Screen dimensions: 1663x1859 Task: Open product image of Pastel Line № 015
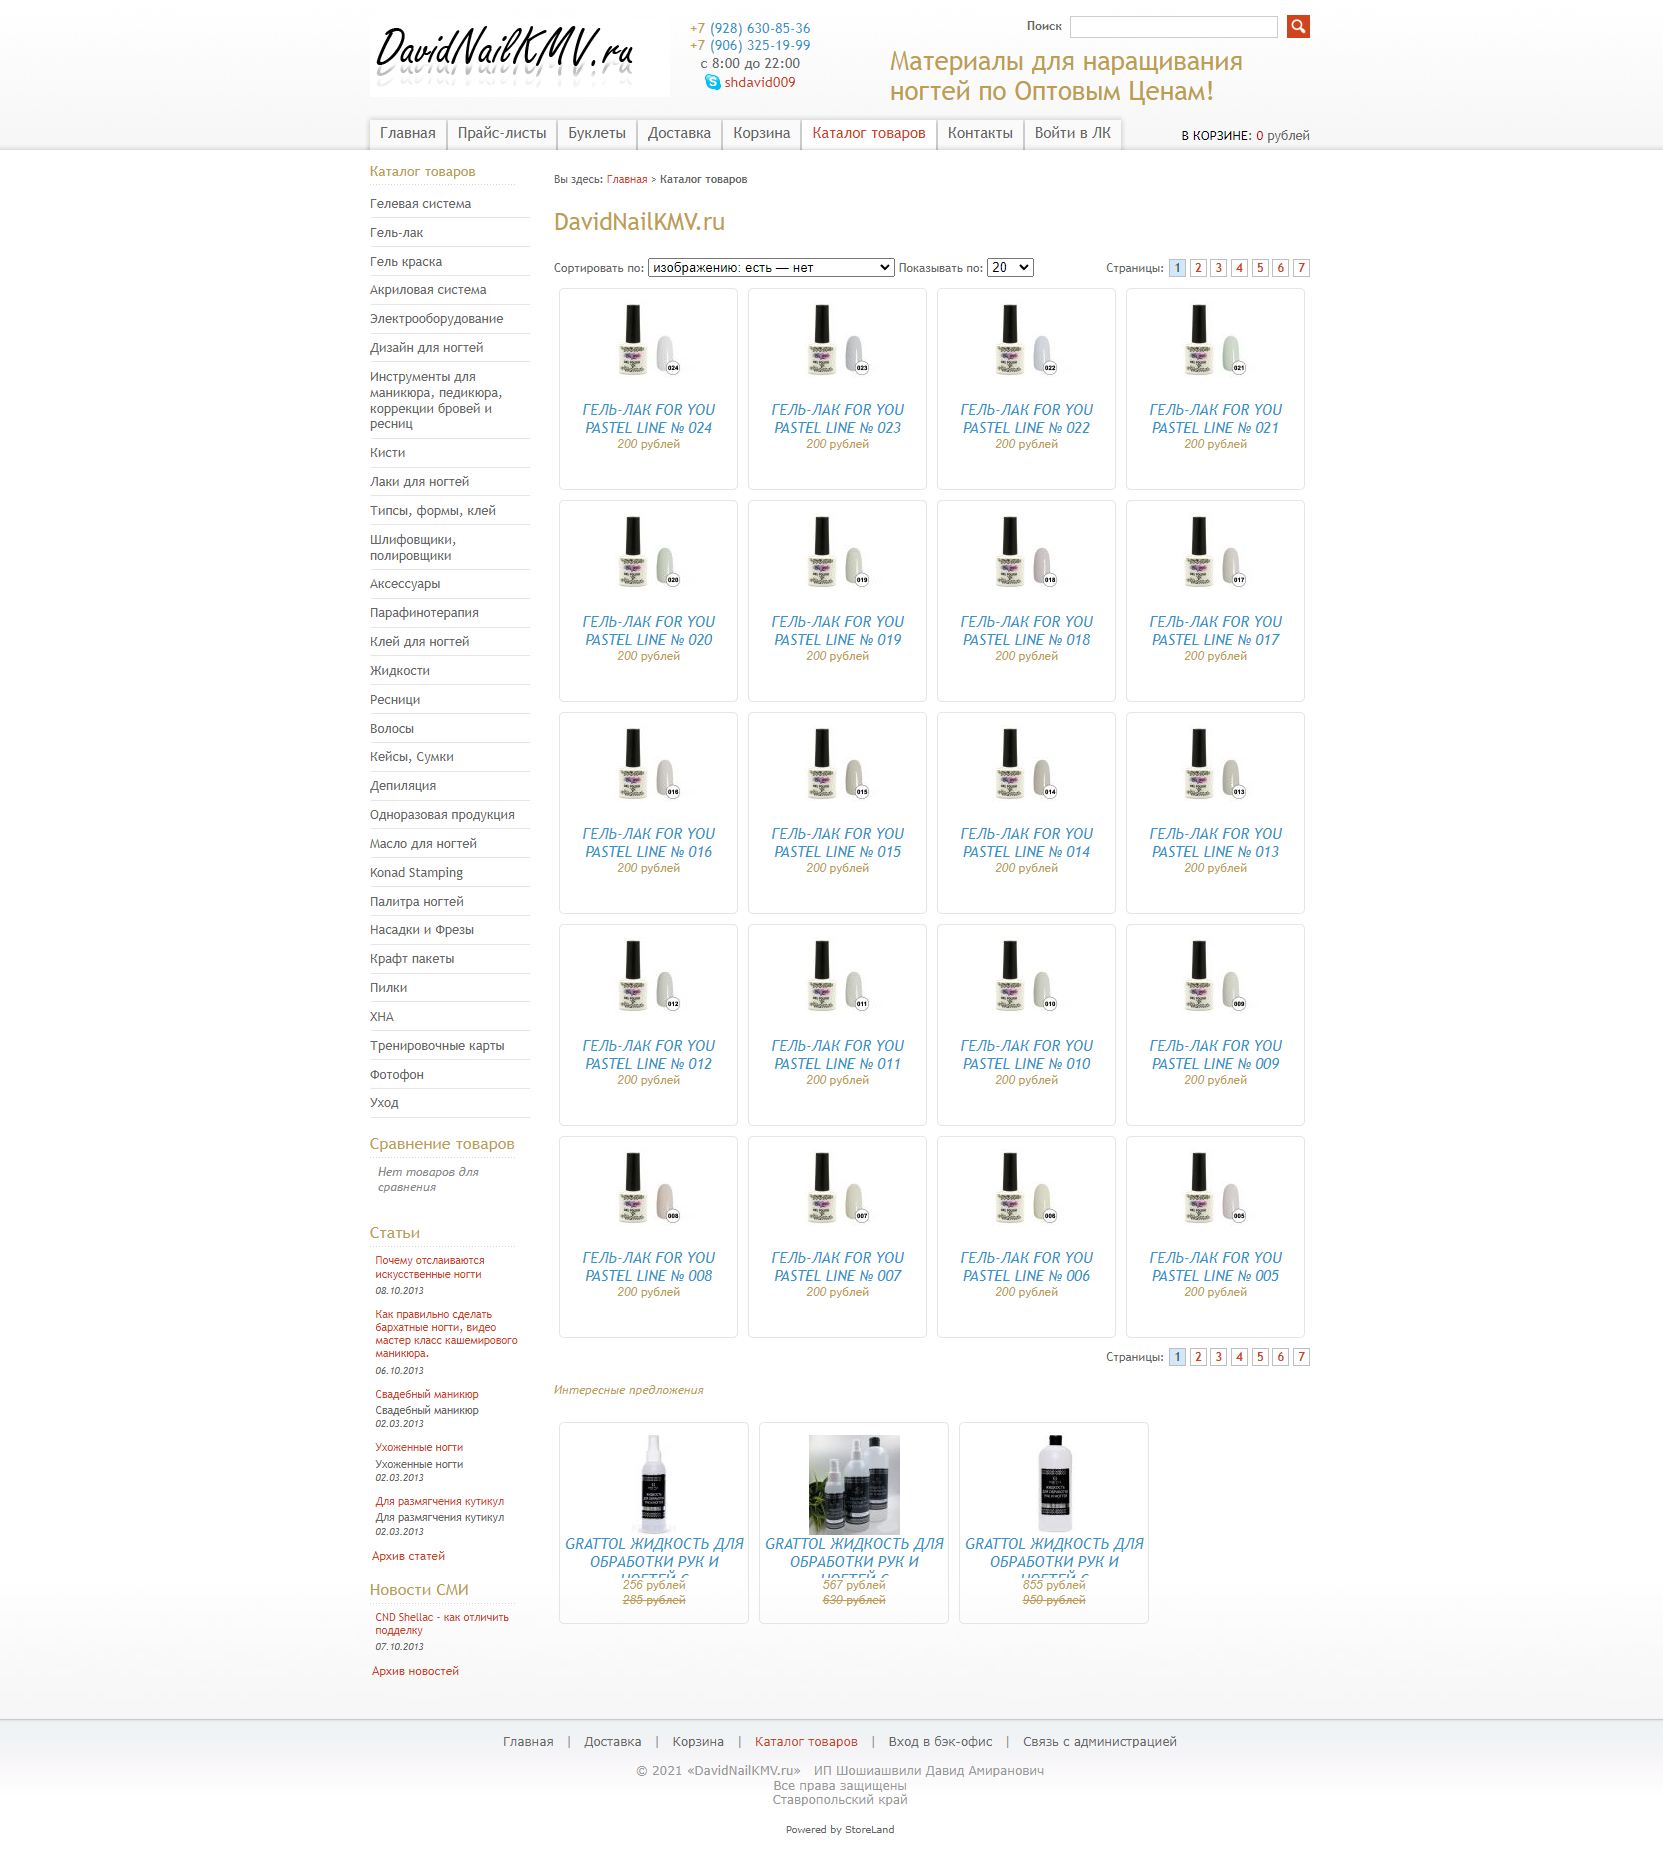pos(837,764)
